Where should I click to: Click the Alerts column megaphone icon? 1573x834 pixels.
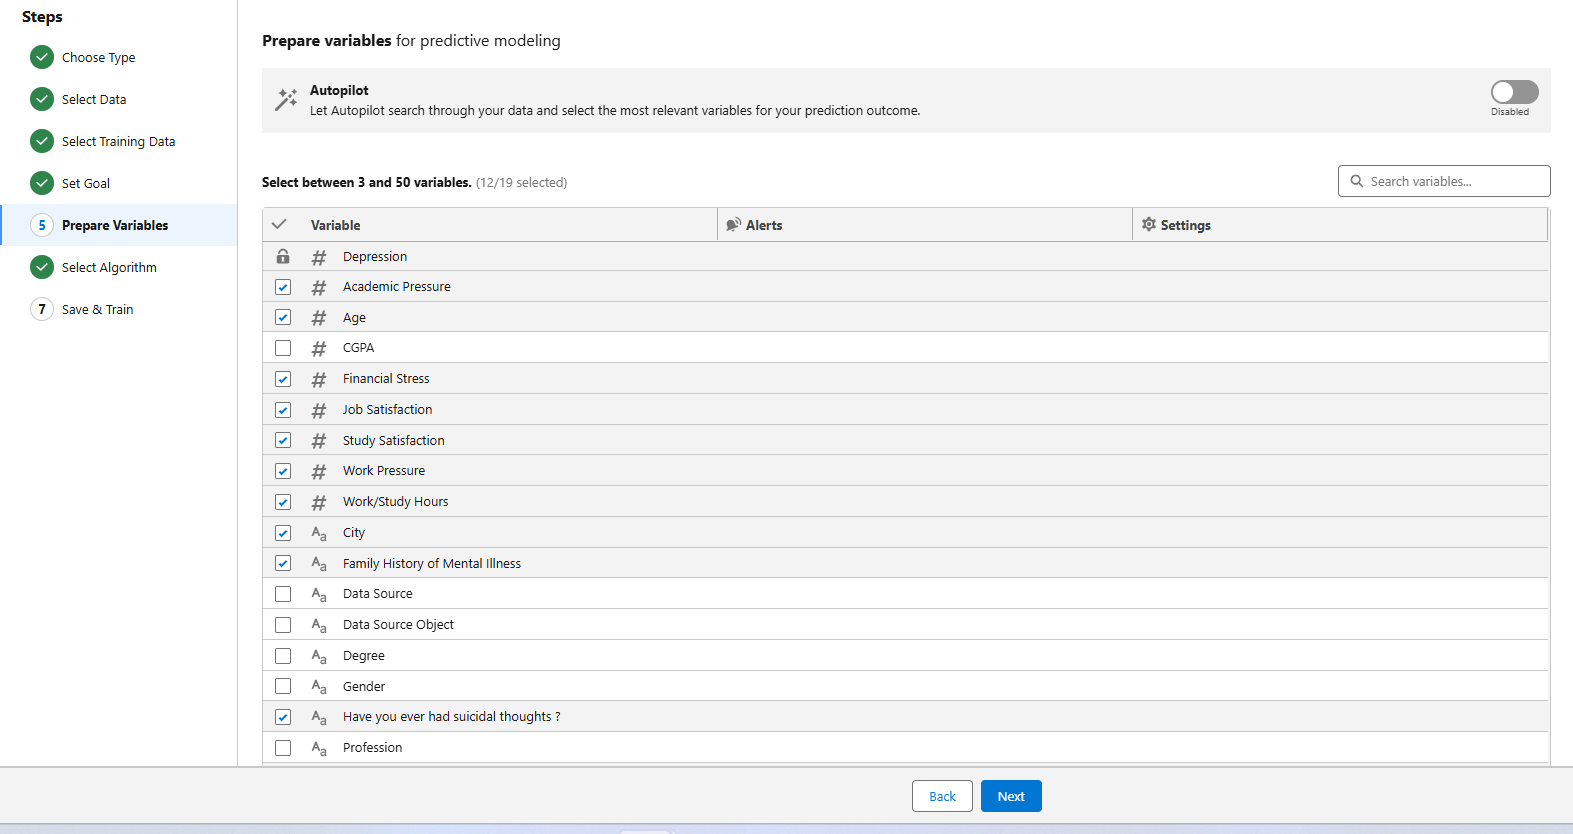pos(733,225)
